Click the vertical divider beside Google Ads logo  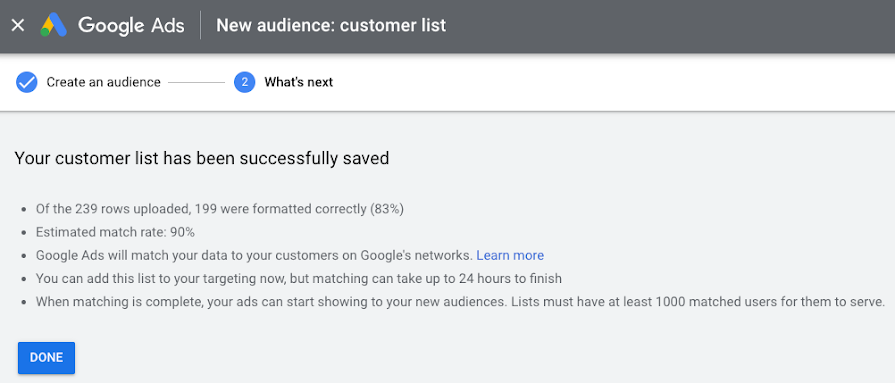point(200,25)
